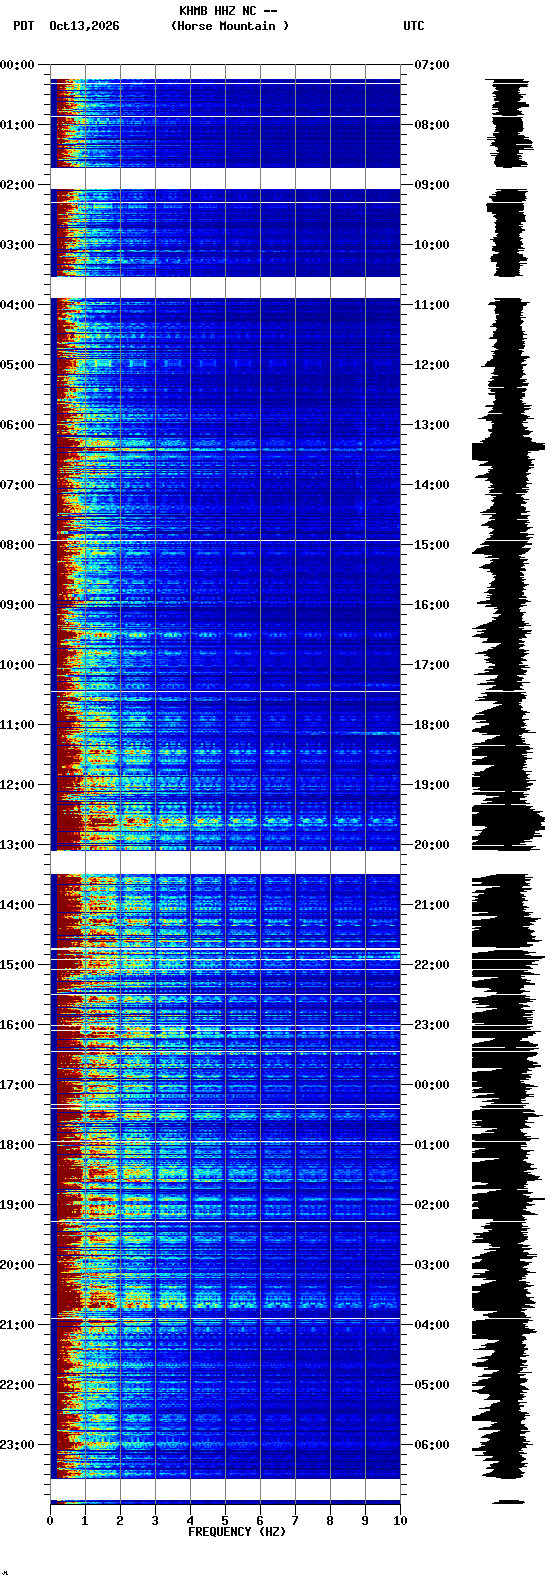Click the "15:00" UTC time label
The width and height of the screenshot is (552, 1584).
pos(432,545)
